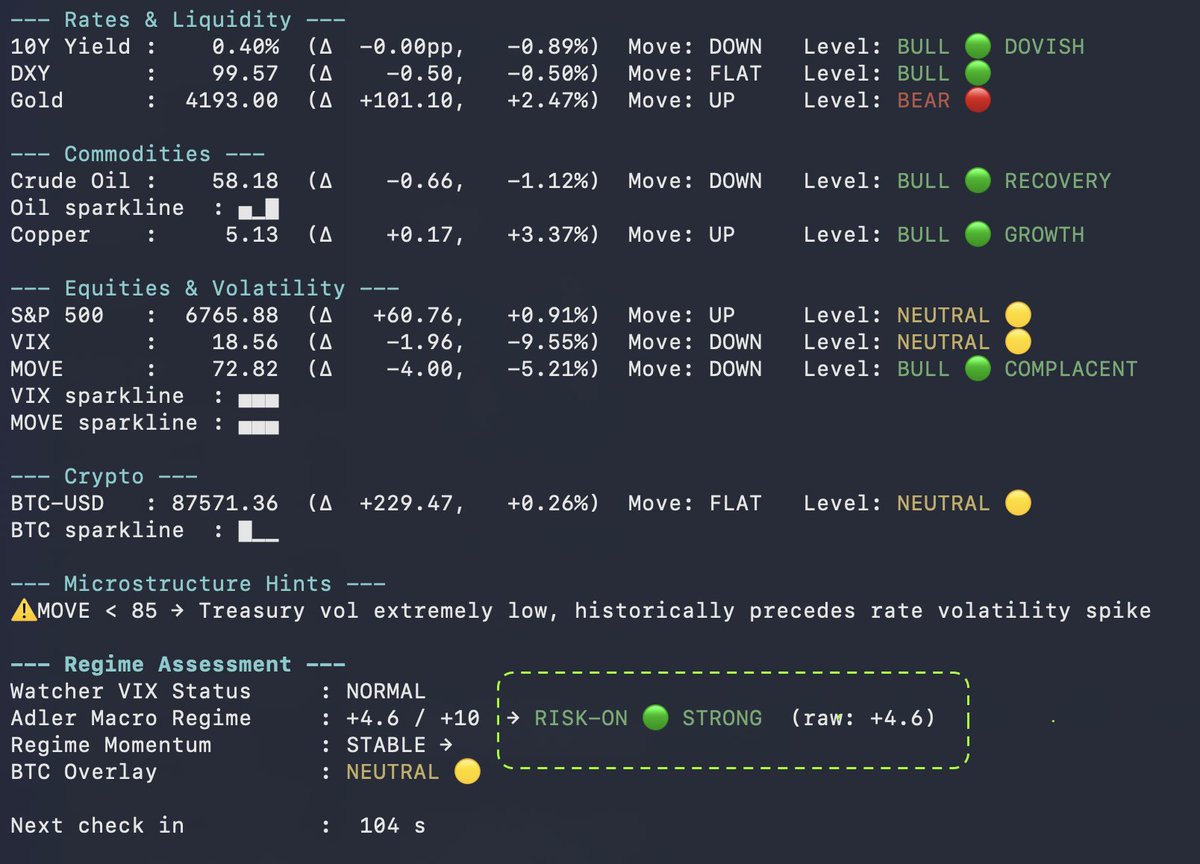Screen dimensions: 1200x864
Task: Click the RISK-ON regime label
Action: (581, 718)
